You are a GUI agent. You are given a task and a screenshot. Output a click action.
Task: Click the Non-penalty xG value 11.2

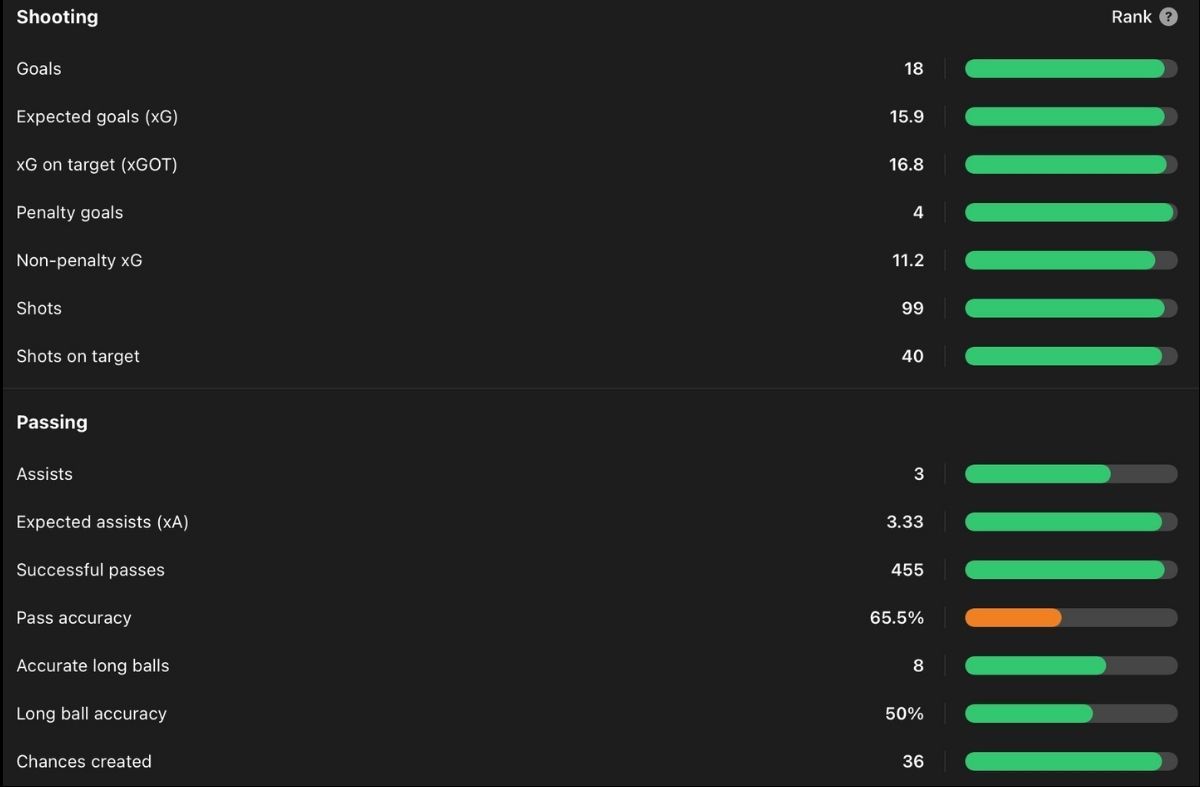click(x=908, y=261)
